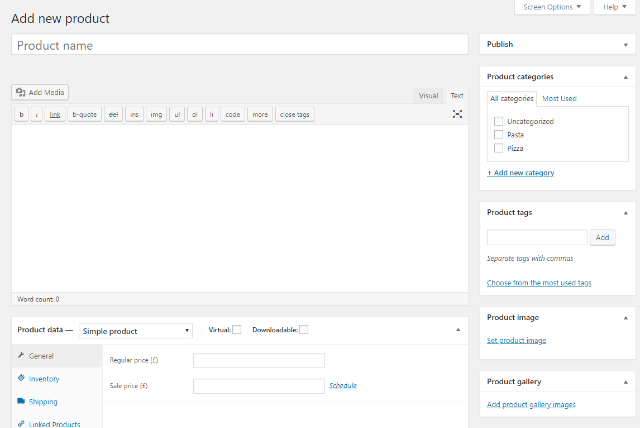Viewport: 640px width, 428px height.
Task: Enable the Virtual product checkbox
Action: (x=236, y=330)
